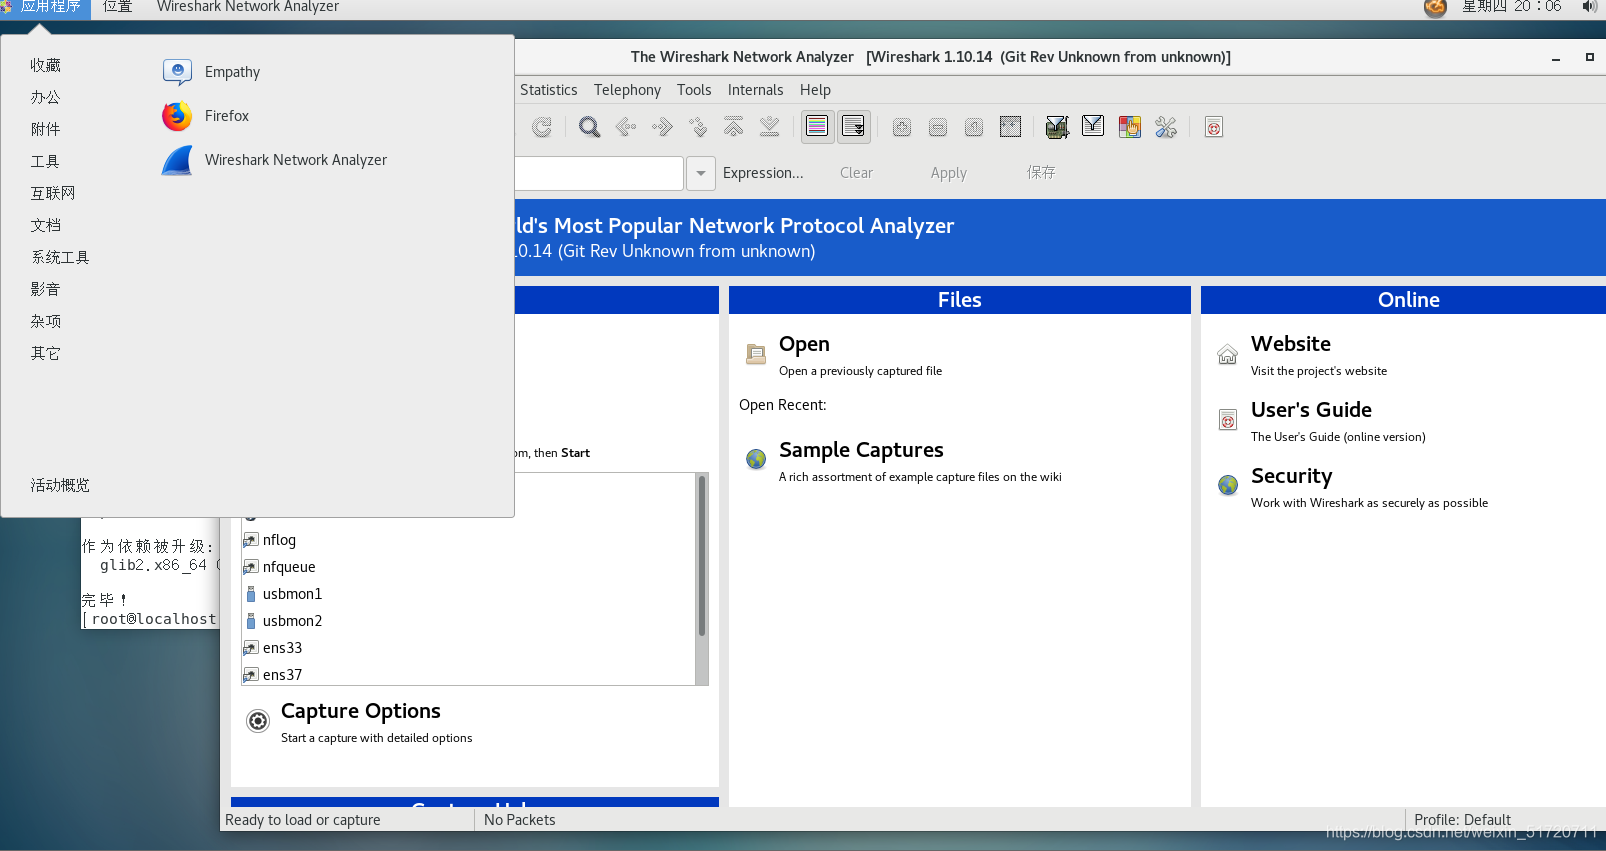Open the Tools menu

[694, 90]
